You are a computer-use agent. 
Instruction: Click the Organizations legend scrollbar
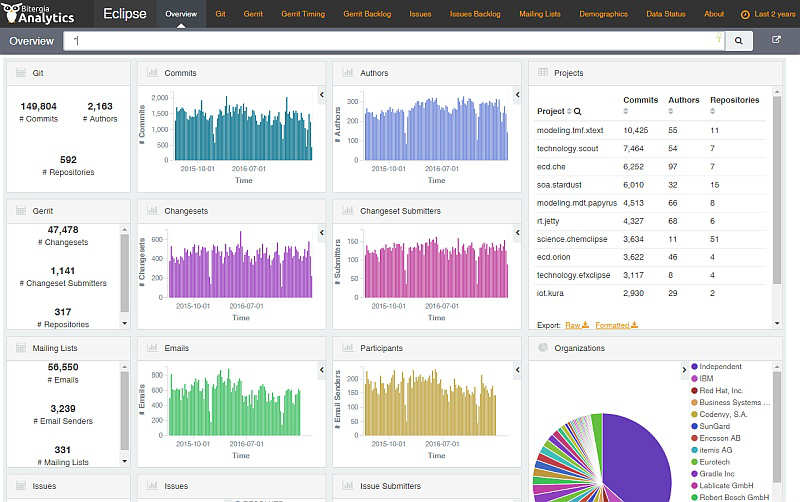777,427
